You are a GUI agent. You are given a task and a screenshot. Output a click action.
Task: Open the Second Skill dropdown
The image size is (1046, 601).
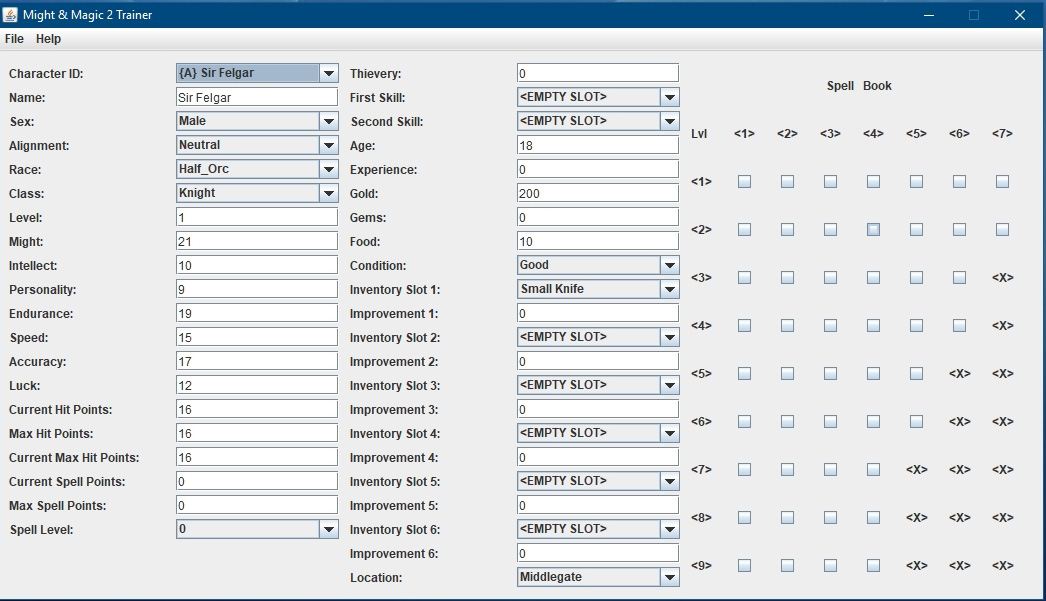click(598, 121)
